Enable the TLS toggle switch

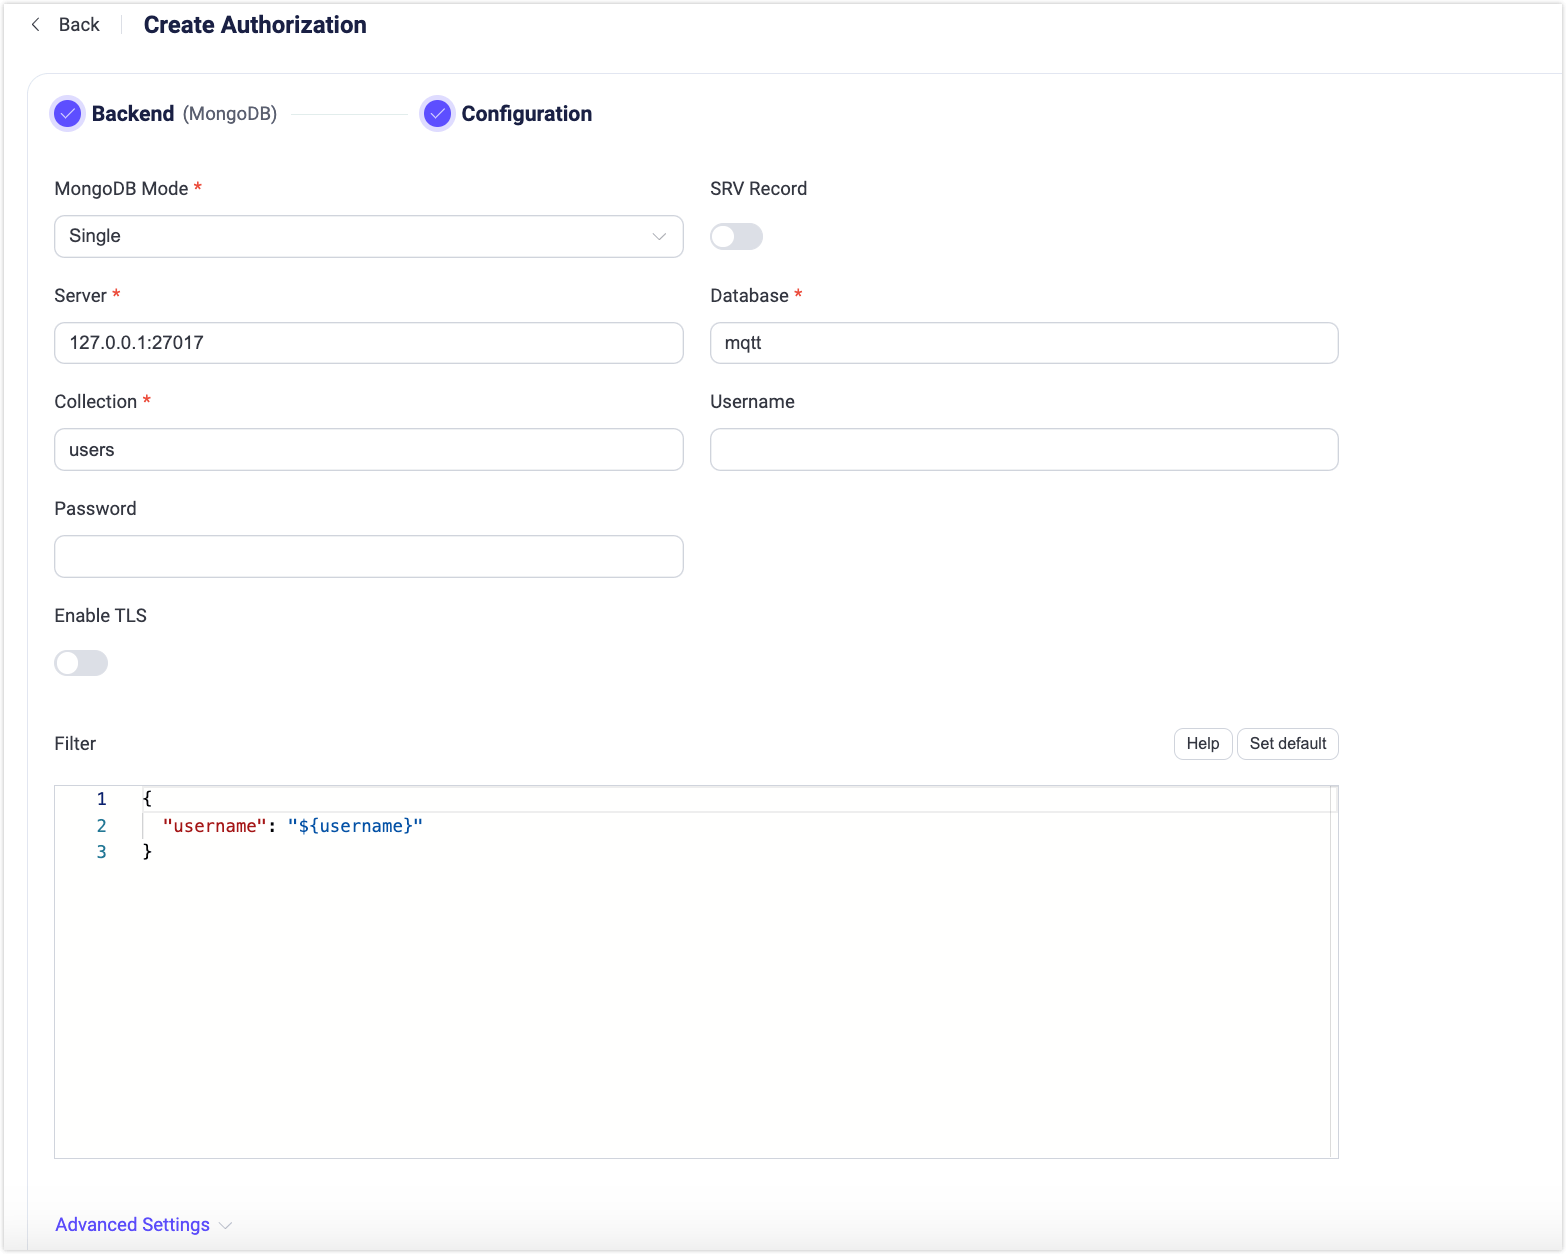pyautogui.click(x=81, y=663)
